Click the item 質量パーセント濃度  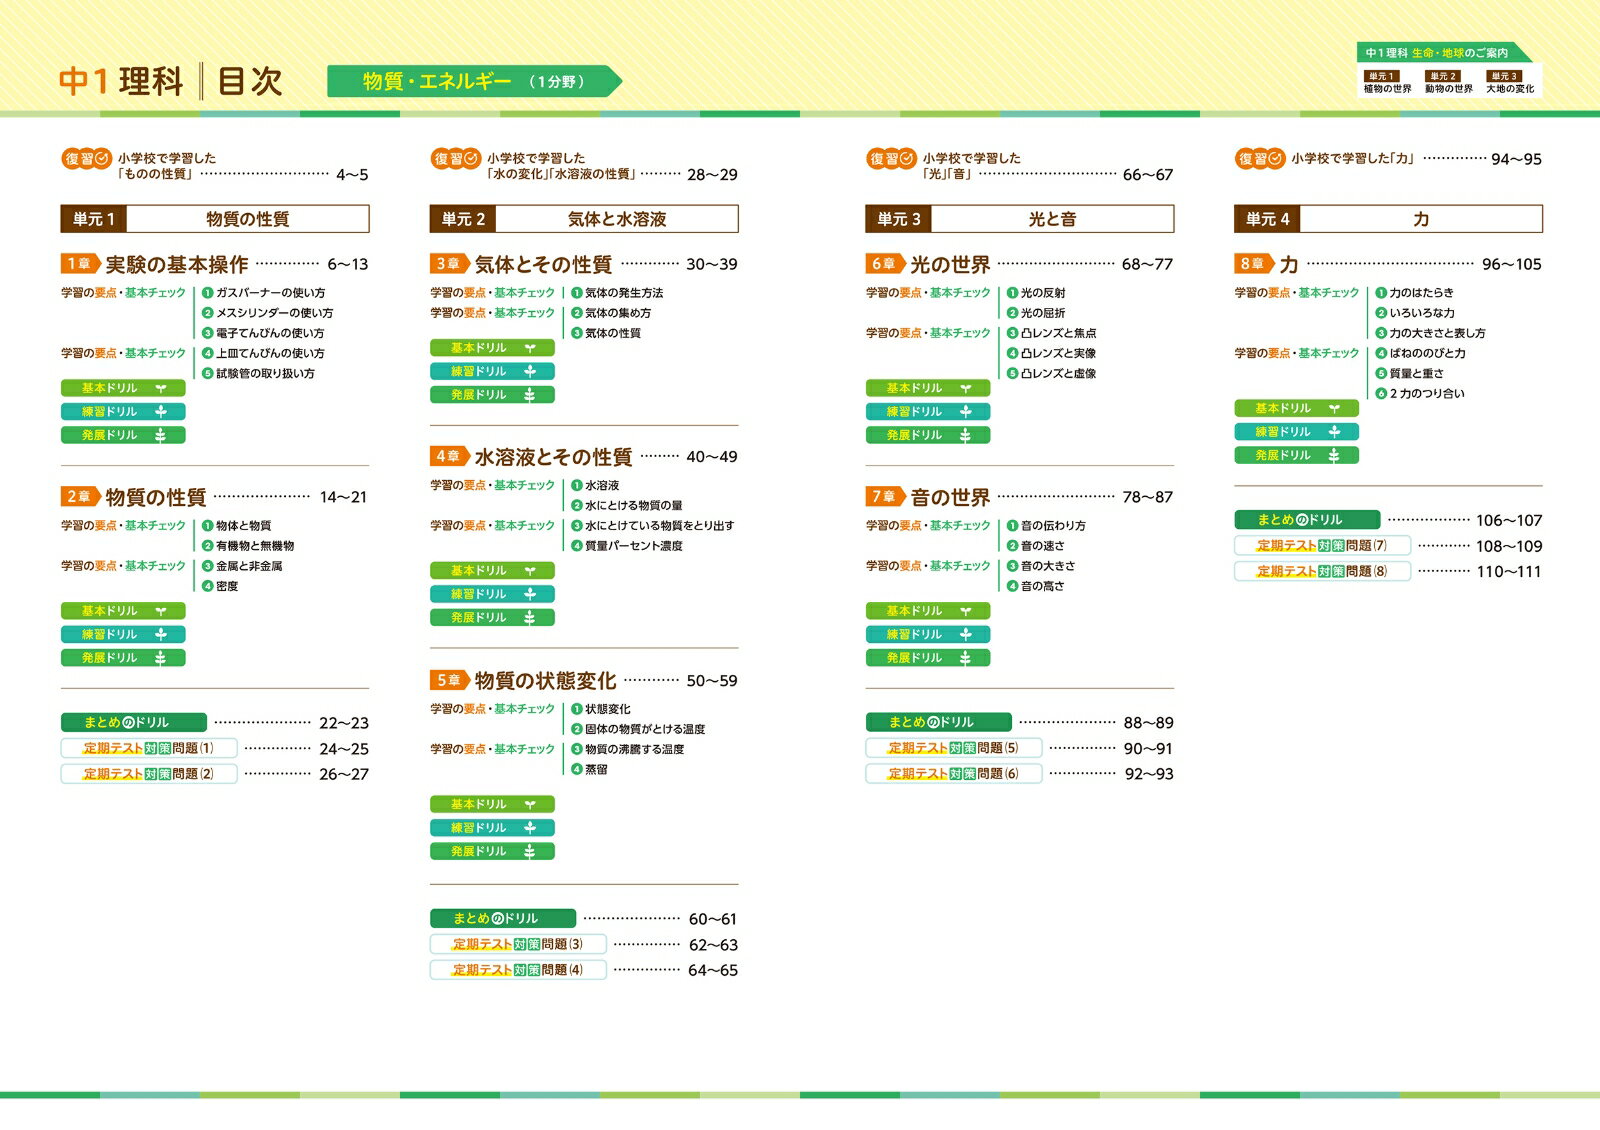[627, 546]
